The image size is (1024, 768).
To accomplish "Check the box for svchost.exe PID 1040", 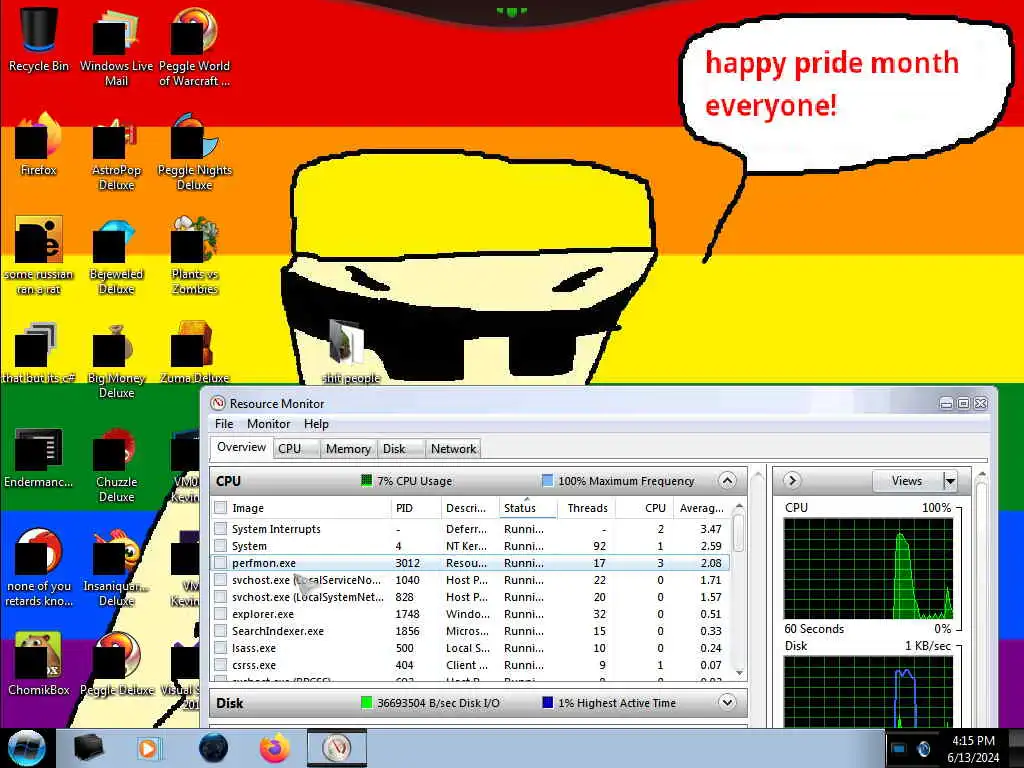I will point(221,579).
